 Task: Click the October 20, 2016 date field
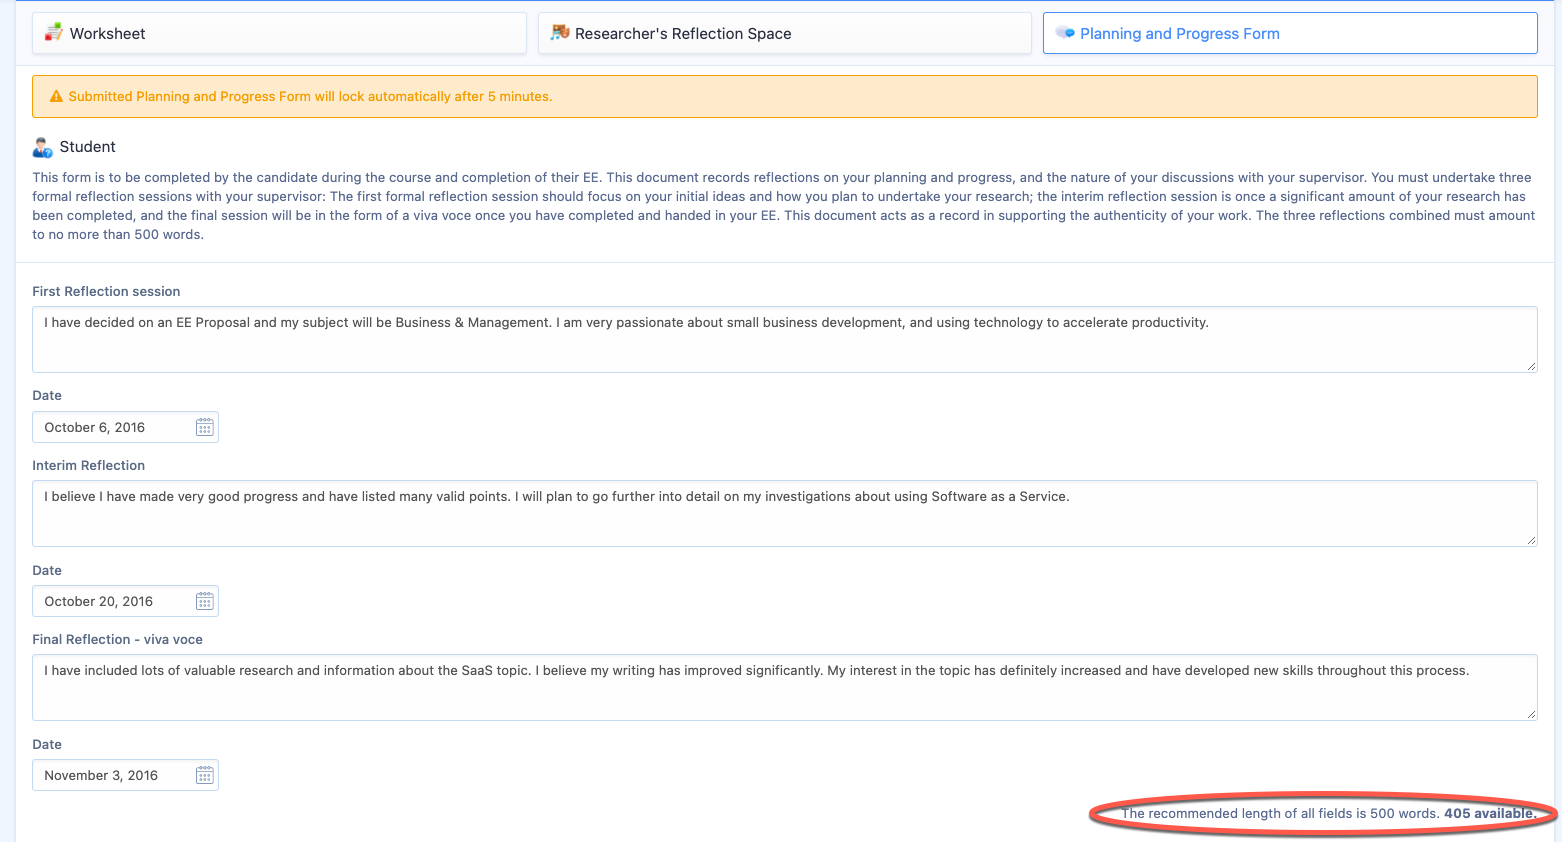(x=125, y=601)
